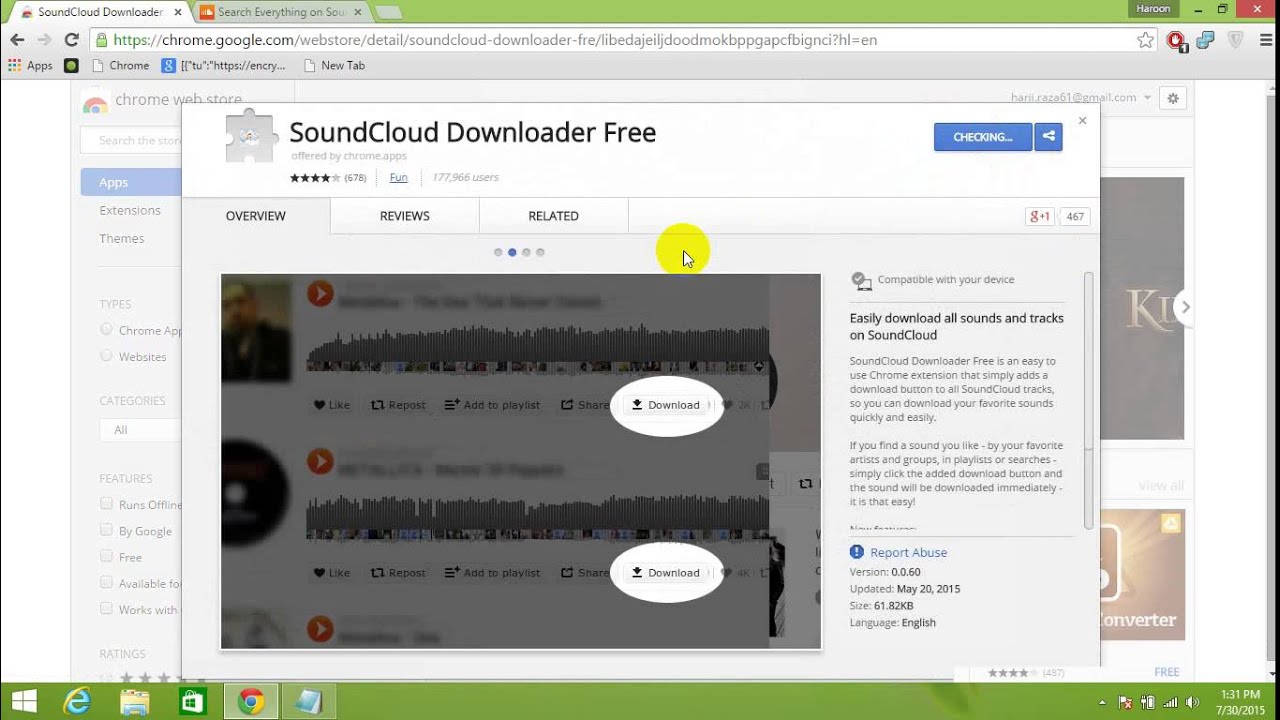1280x720 pixels.
Task: Switch to the OVERVIEW tab
Action: pos(256,216)
